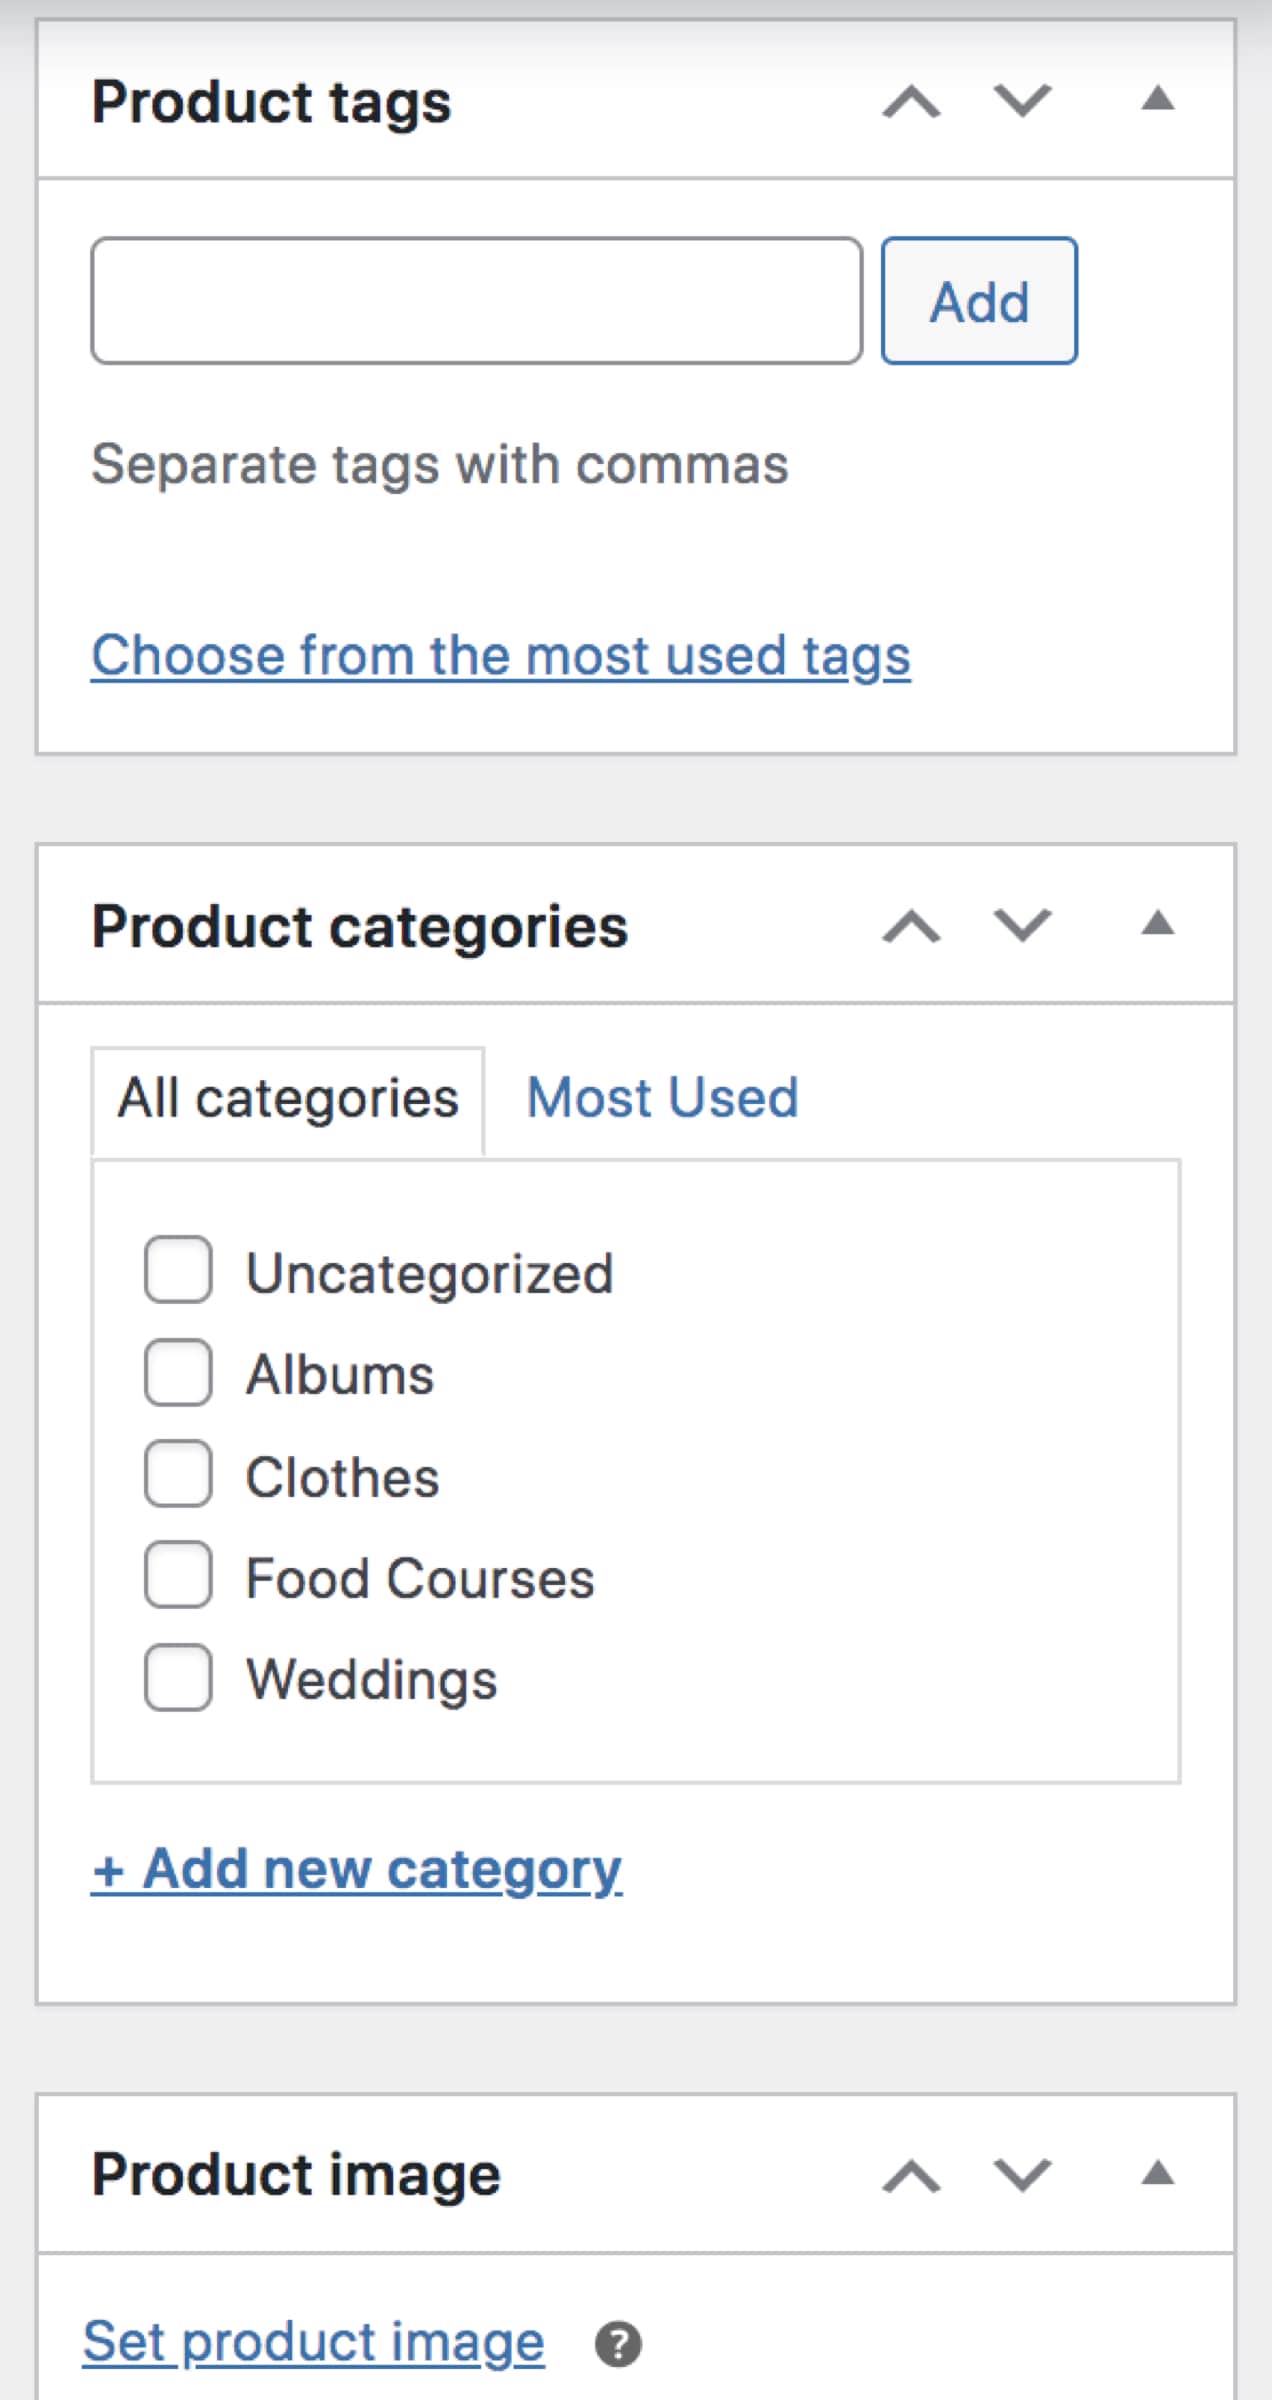The image size is (1272, 2400).
Task: Click help icon beside Set product image
Action: click(x=618, y=2344)
